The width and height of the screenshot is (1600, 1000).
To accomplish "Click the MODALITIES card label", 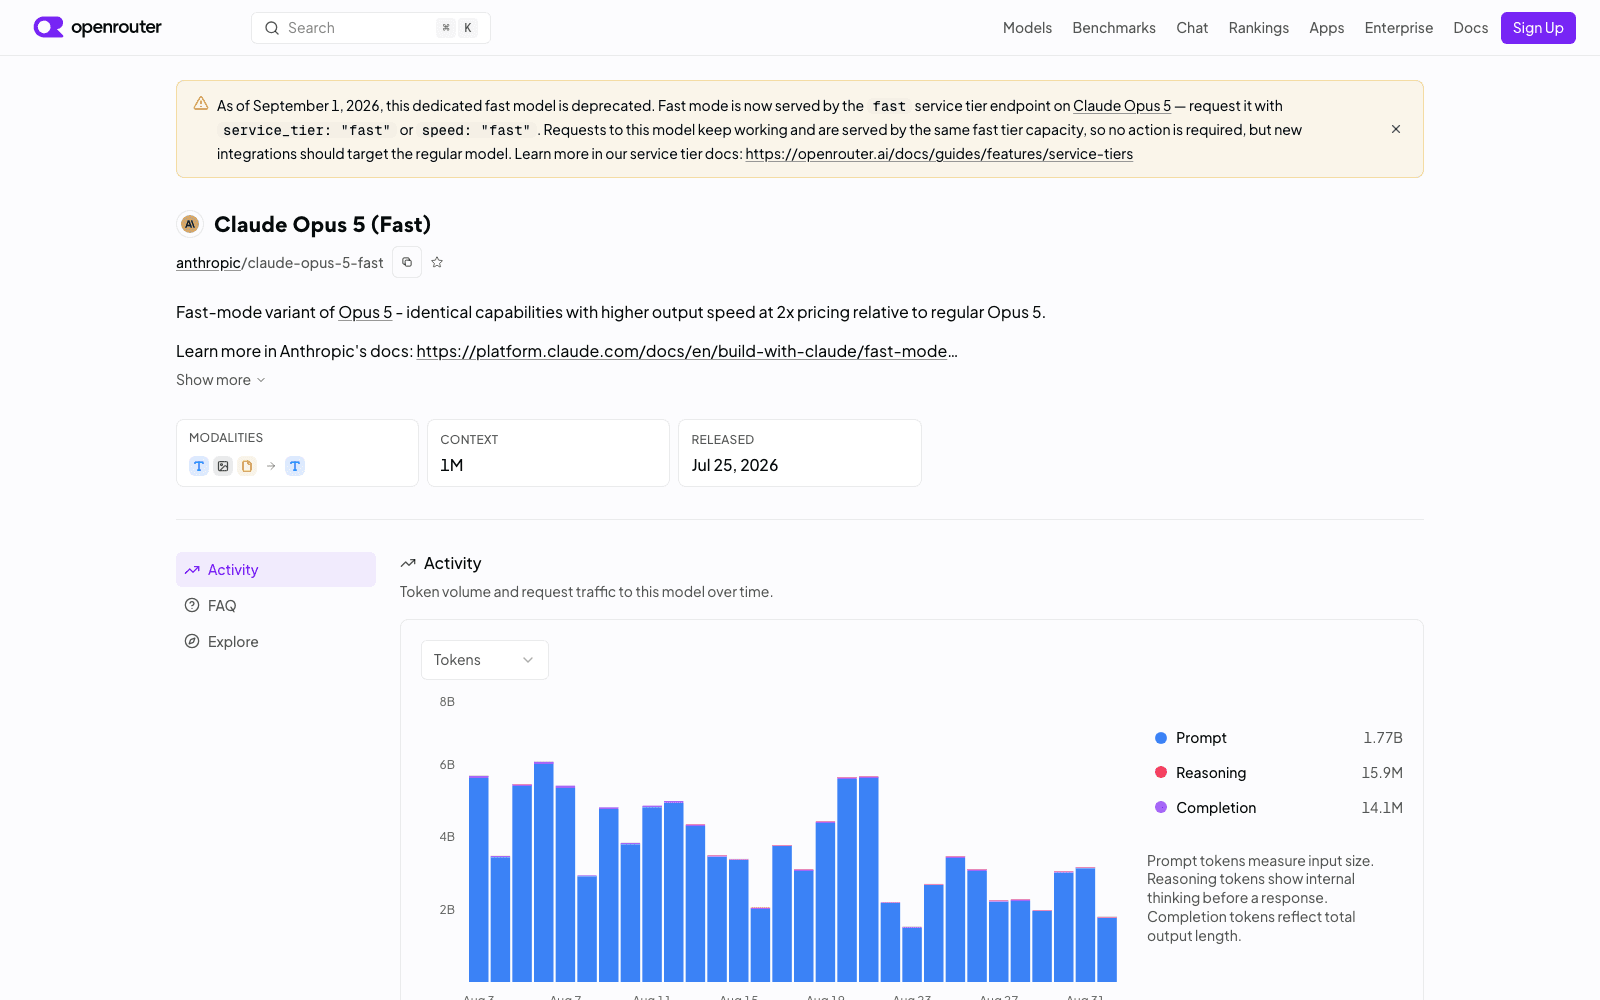I will (x=226, y=438).
